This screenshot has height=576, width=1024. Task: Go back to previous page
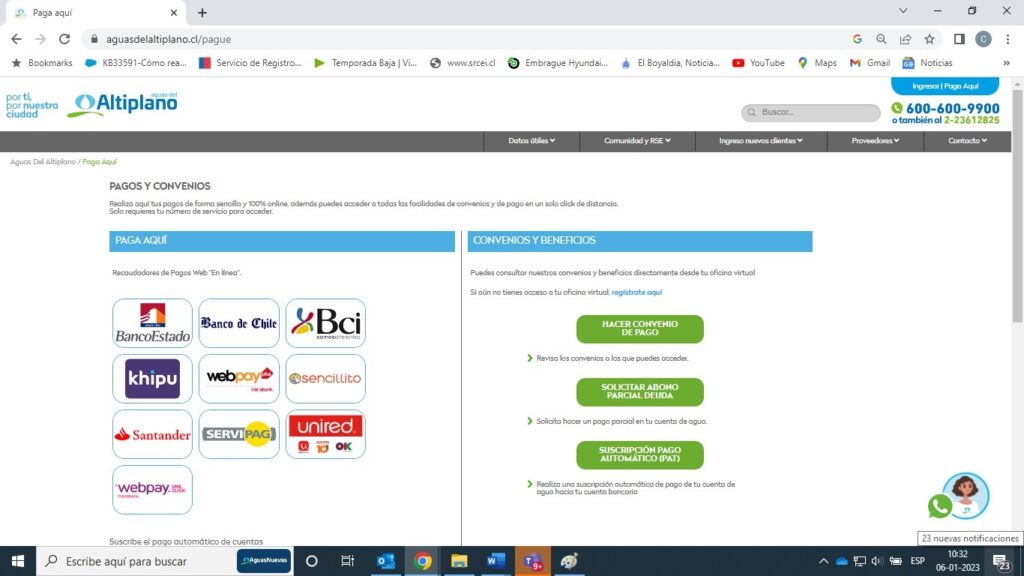[16, 39]
